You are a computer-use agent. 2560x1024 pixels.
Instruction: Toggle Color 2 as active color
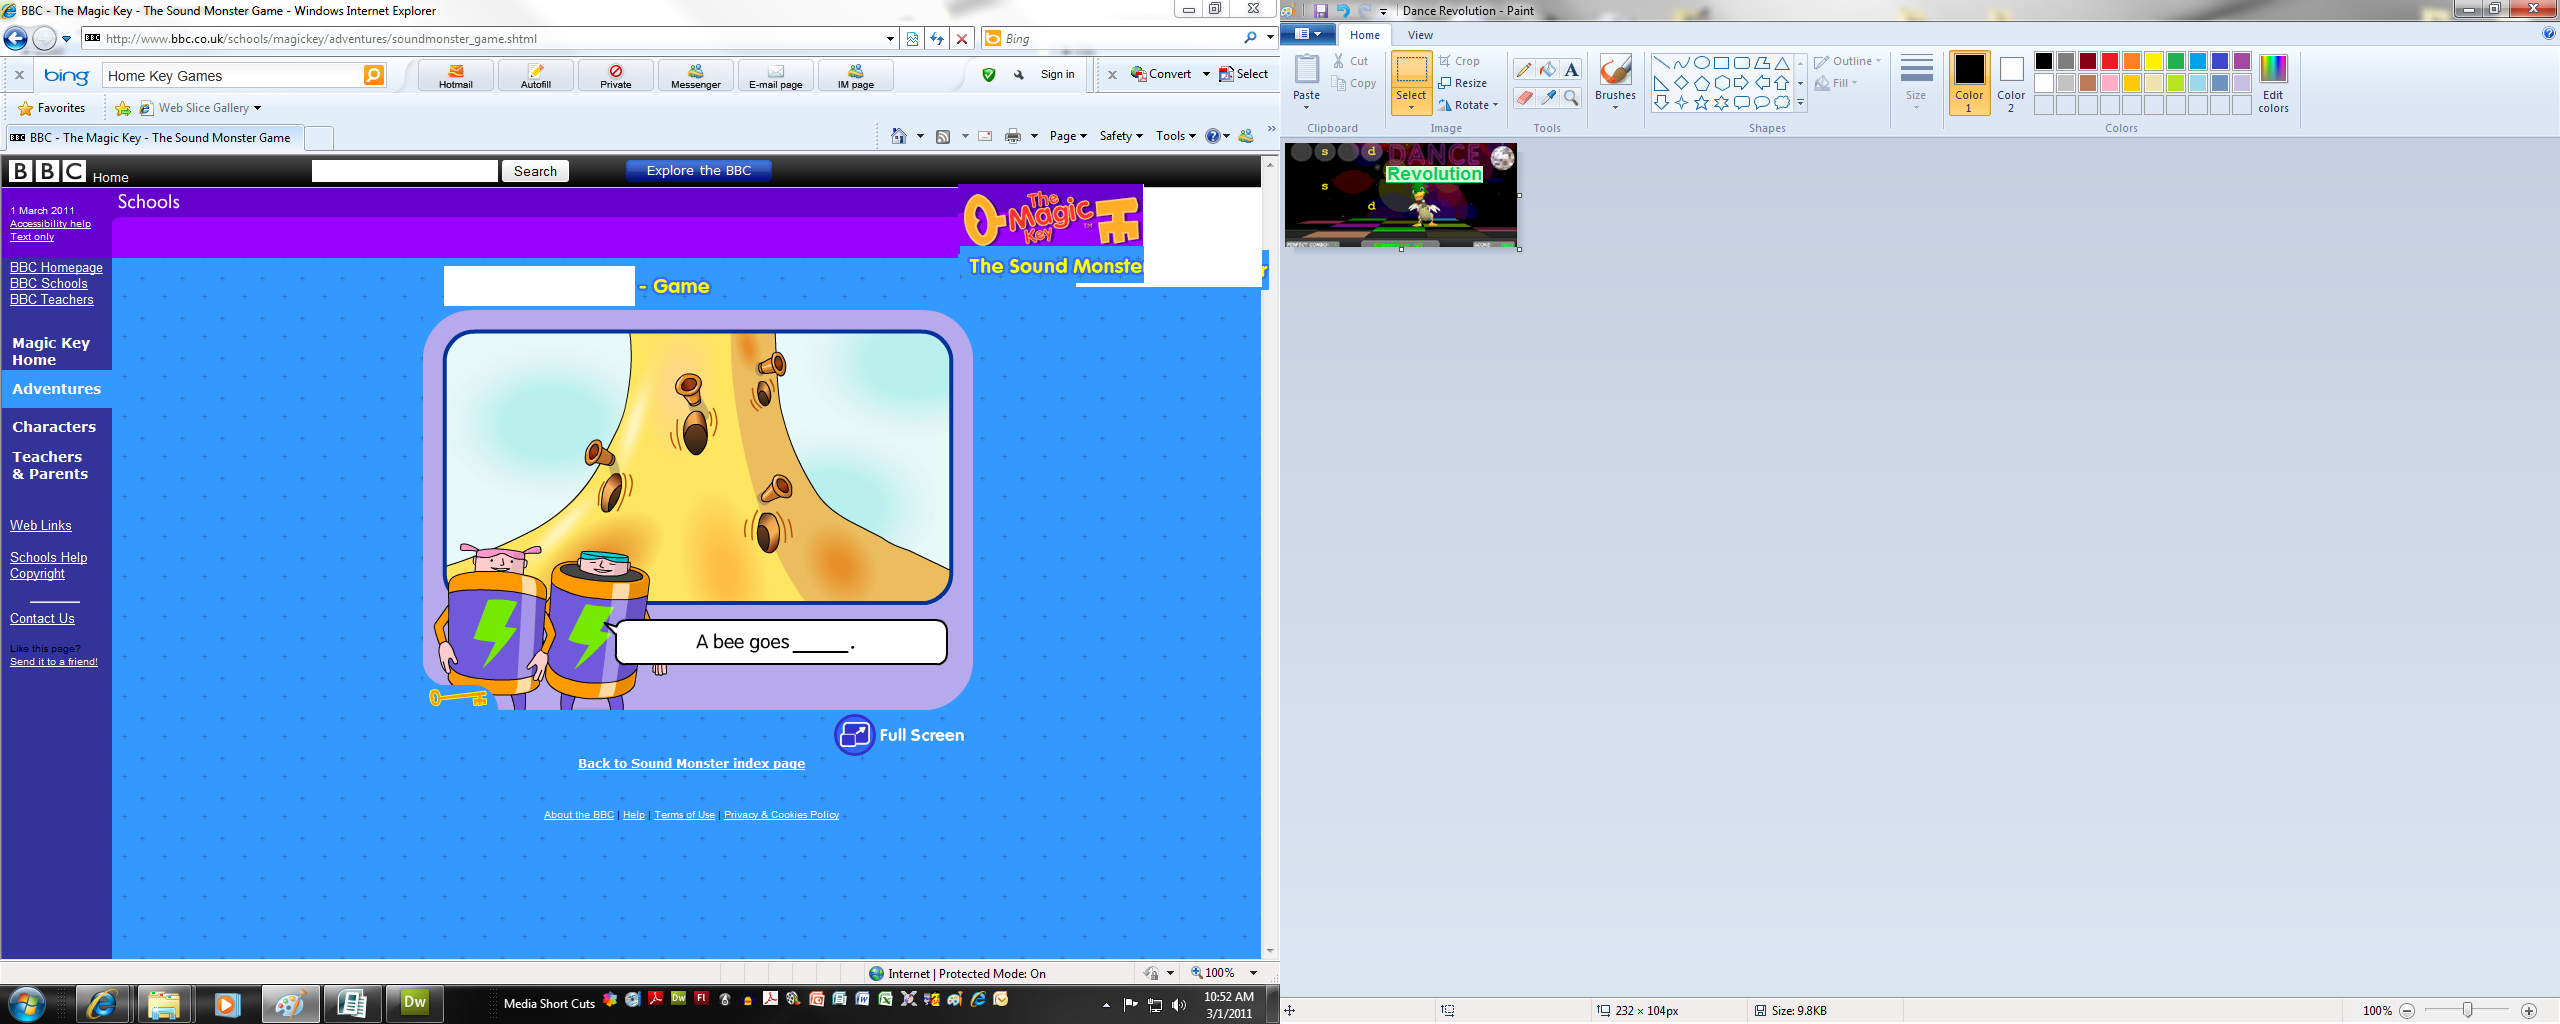pos(2011,83)
